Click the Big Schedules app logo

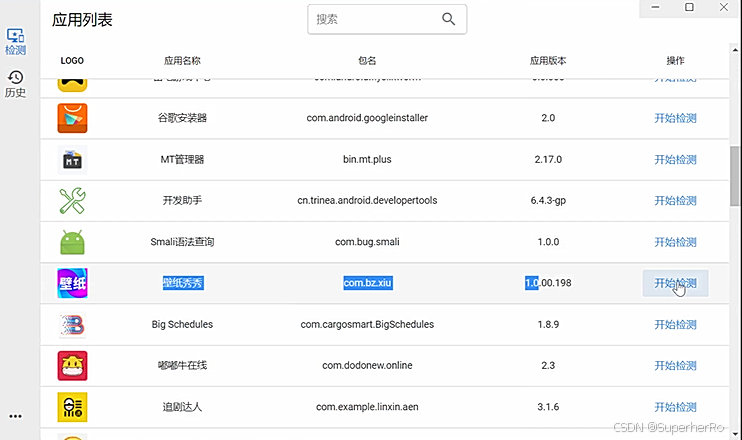point(72,325)
